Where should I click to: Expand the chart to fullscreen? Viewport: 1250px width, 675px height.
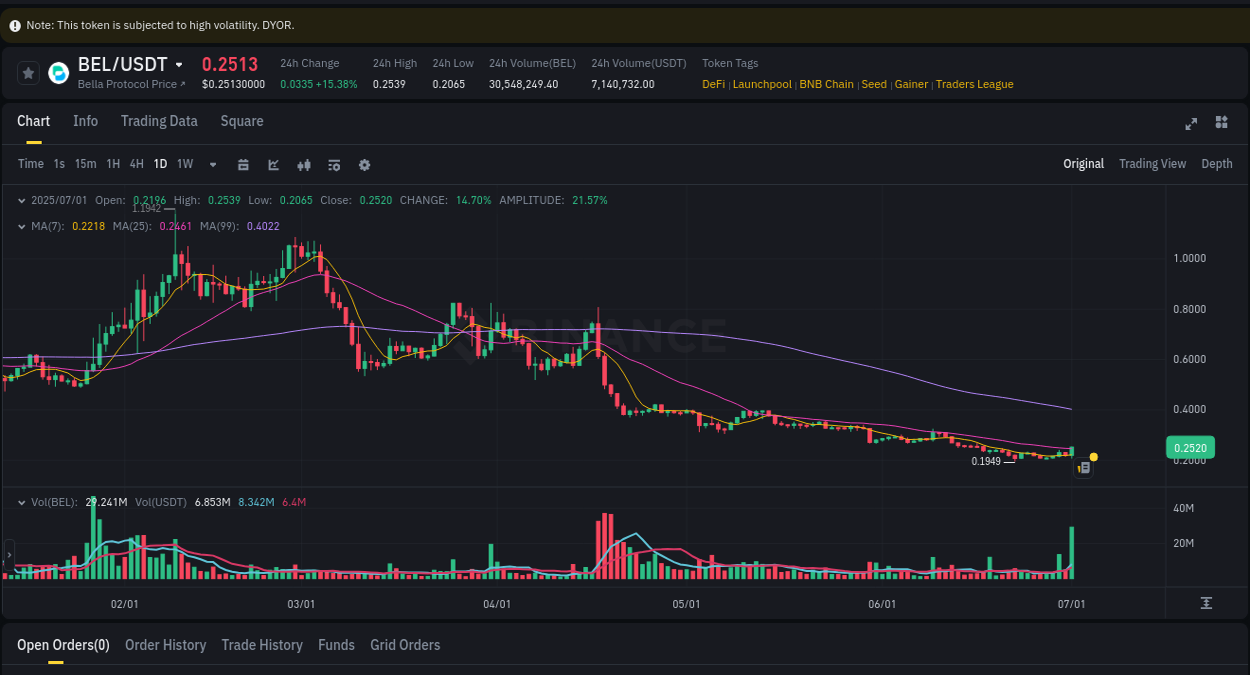[1191, 123]
